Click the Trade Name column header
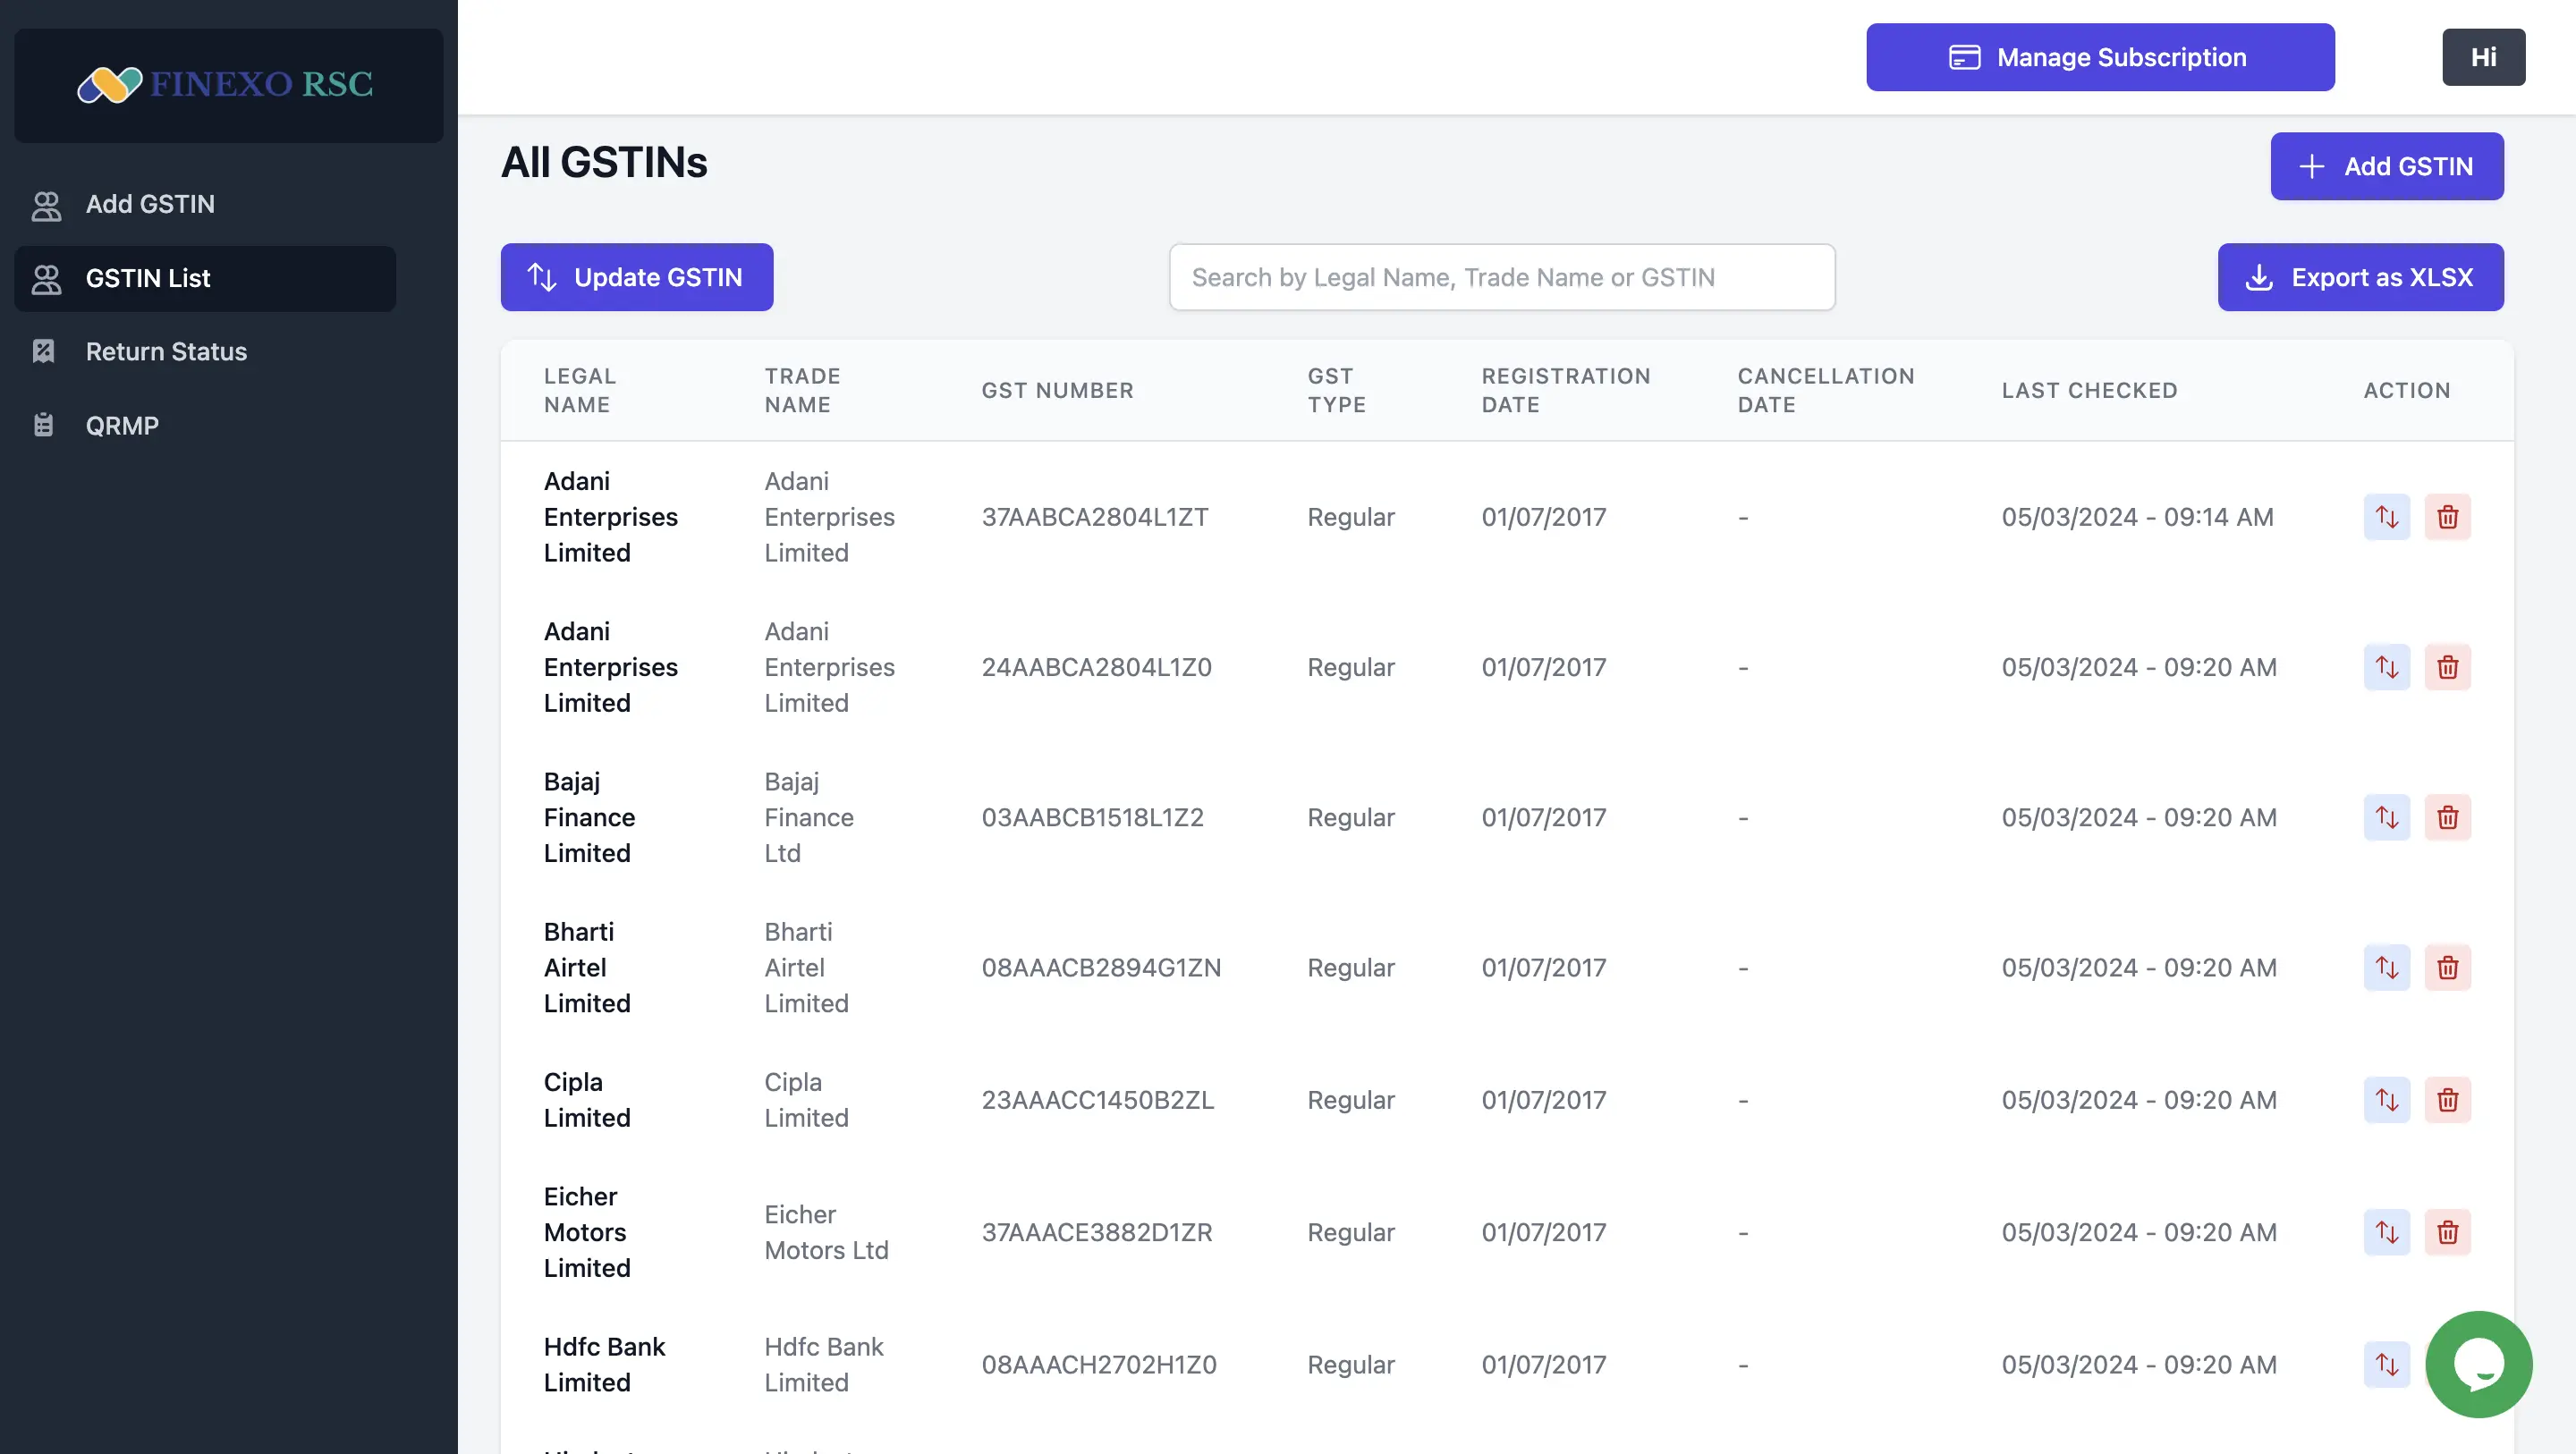2576x1454 pixels. pos(802,390)
